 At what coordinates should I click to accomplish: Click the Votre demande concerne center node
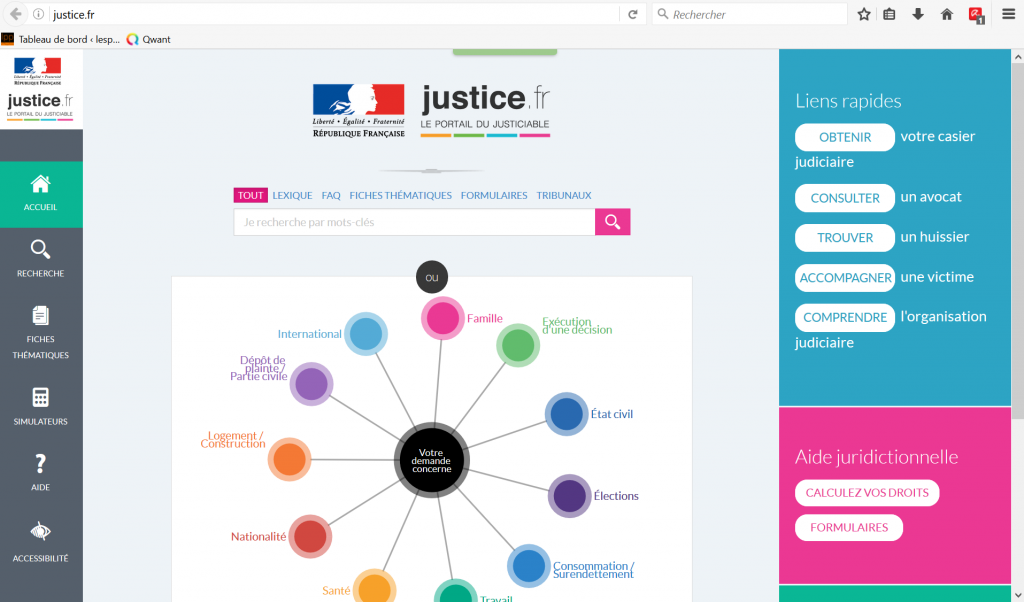point(431,460)
